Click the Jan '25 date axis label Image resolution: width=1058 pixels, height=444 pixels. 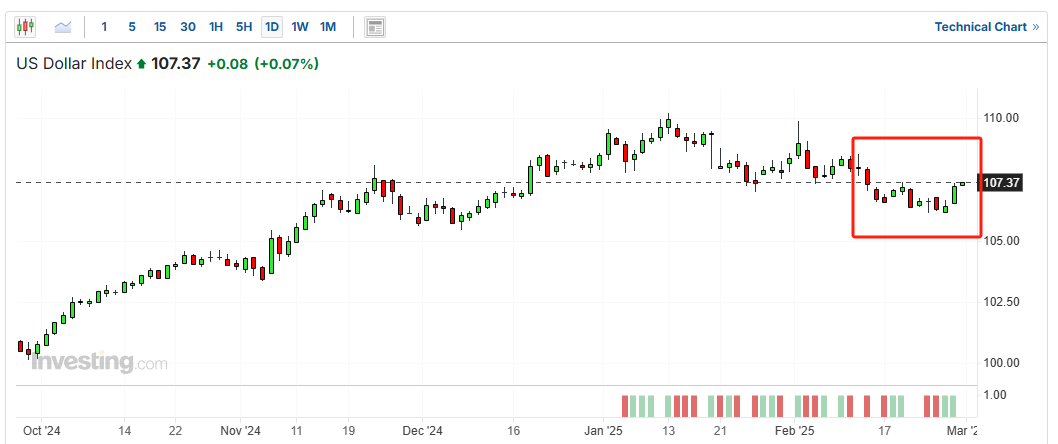coord(603,430)
